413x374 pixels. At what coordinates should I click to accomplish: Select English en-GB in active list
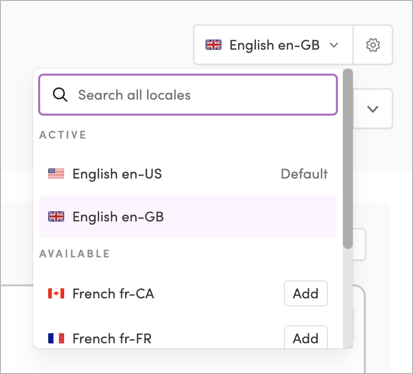188,217
